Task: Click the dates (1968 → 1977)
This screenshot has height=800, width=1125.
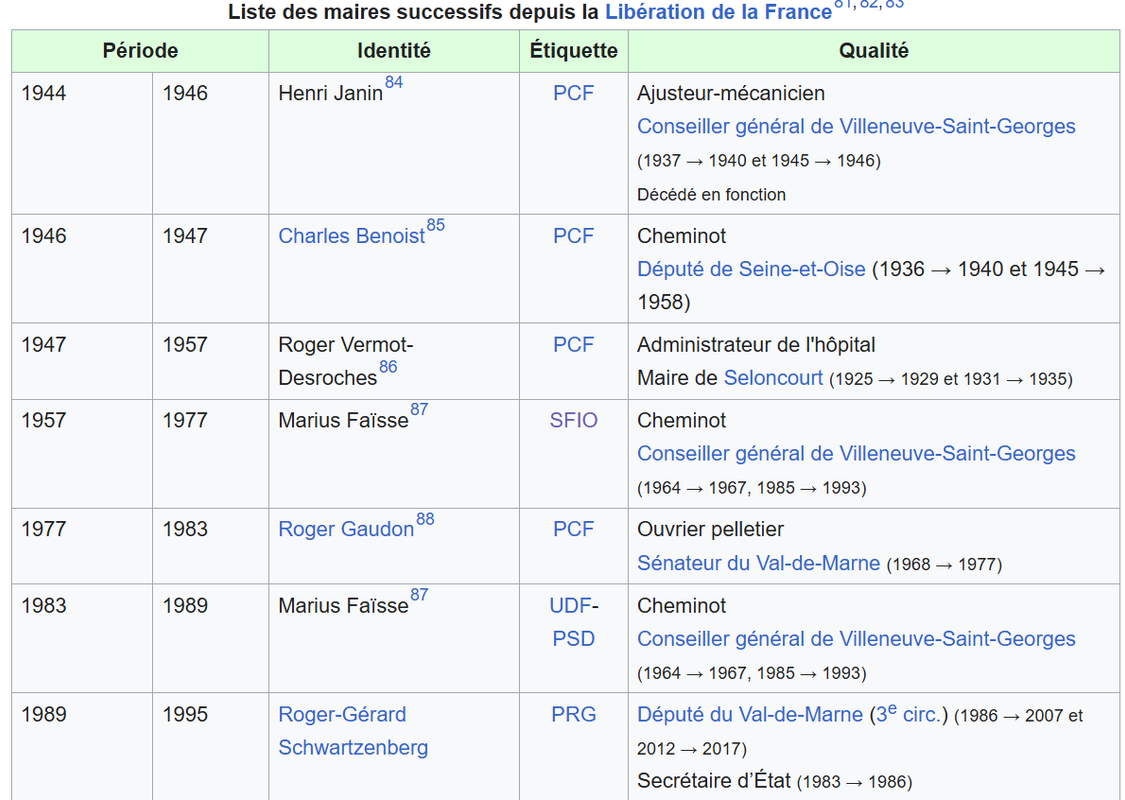Action: pos(944,565)
